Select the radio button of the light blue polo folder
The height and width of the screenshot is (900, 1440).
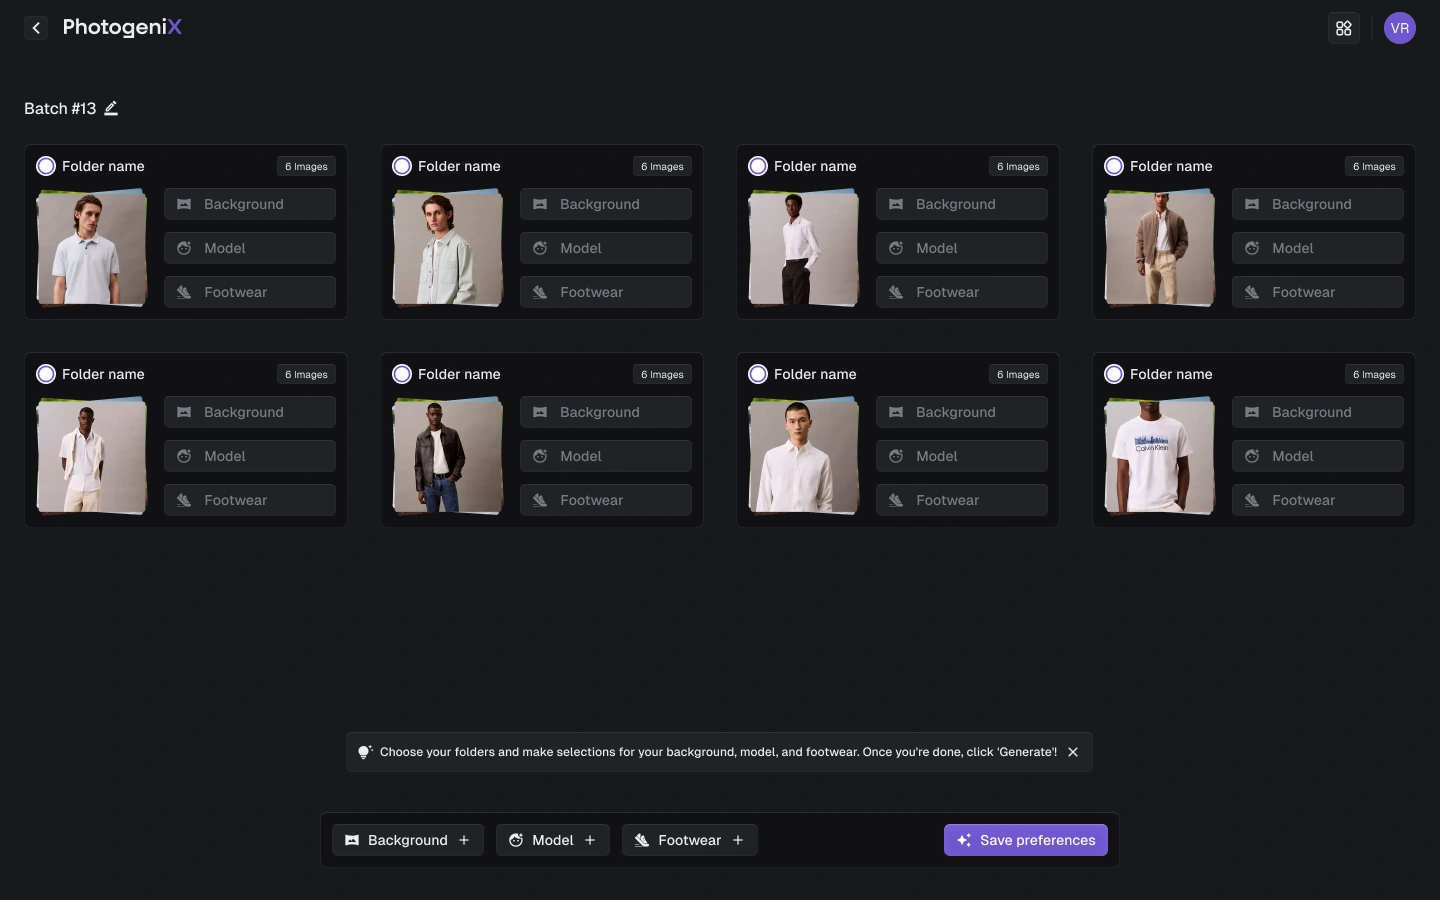coord(46,166)
